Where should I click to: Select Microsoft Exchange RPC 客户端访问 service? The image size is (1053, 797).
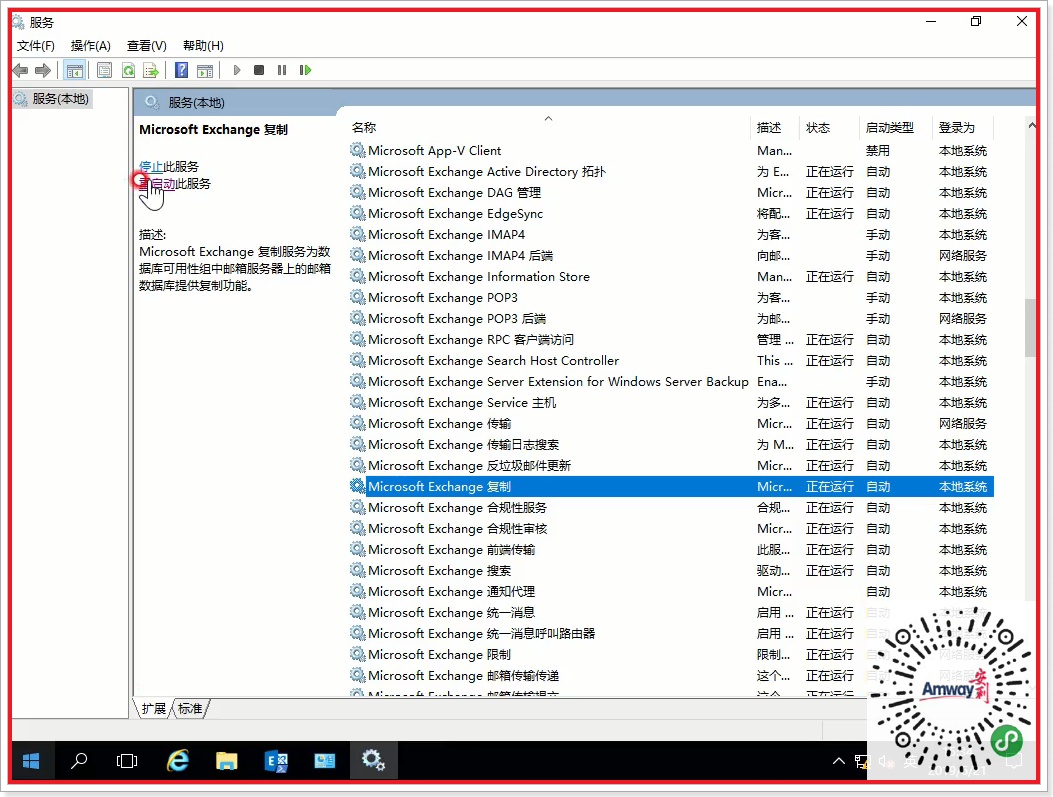click(672, 340)
